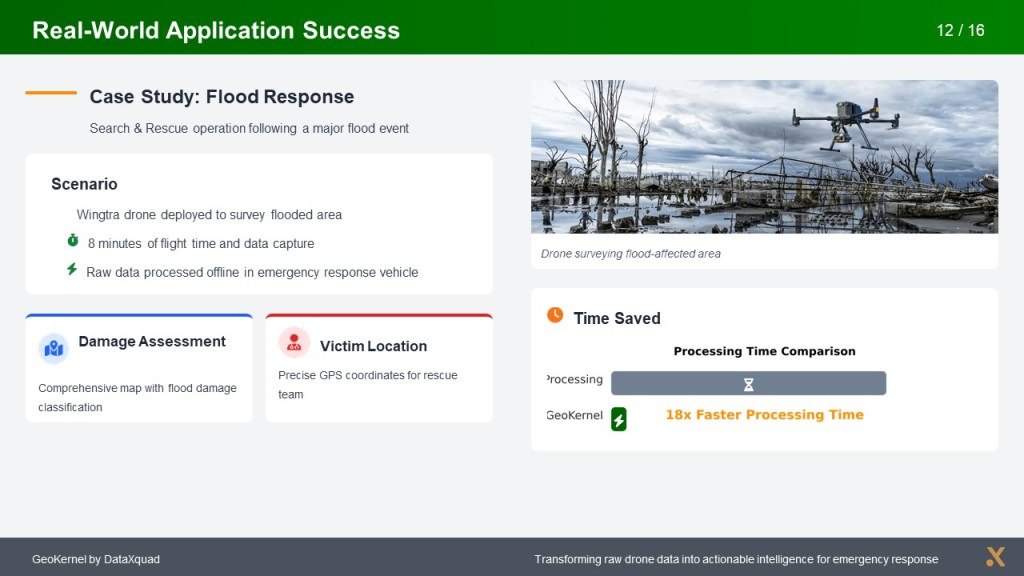Click the green GeoKernel lightning bolt icon
1024x576 pixels.
pos(619,419)
